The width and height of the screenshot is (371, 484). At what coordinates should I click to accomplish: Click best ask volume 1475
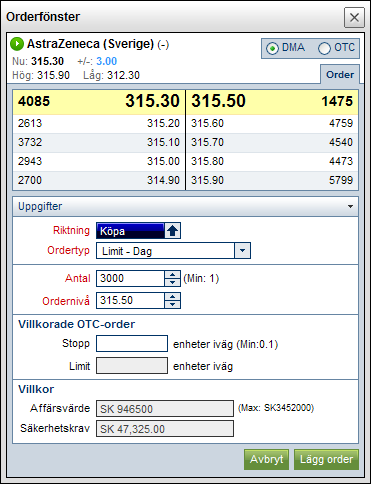pos(337,101)
